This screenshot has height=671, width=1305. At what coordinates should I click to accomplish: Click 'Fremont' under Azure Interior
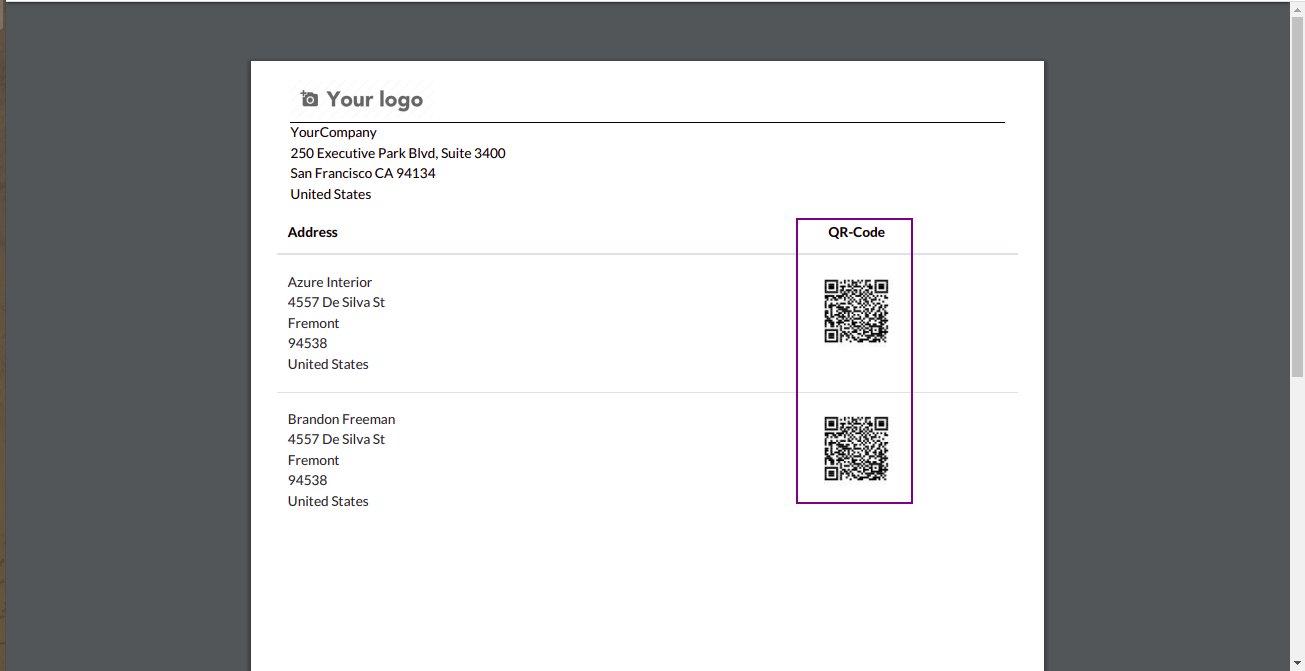(314, 323)
